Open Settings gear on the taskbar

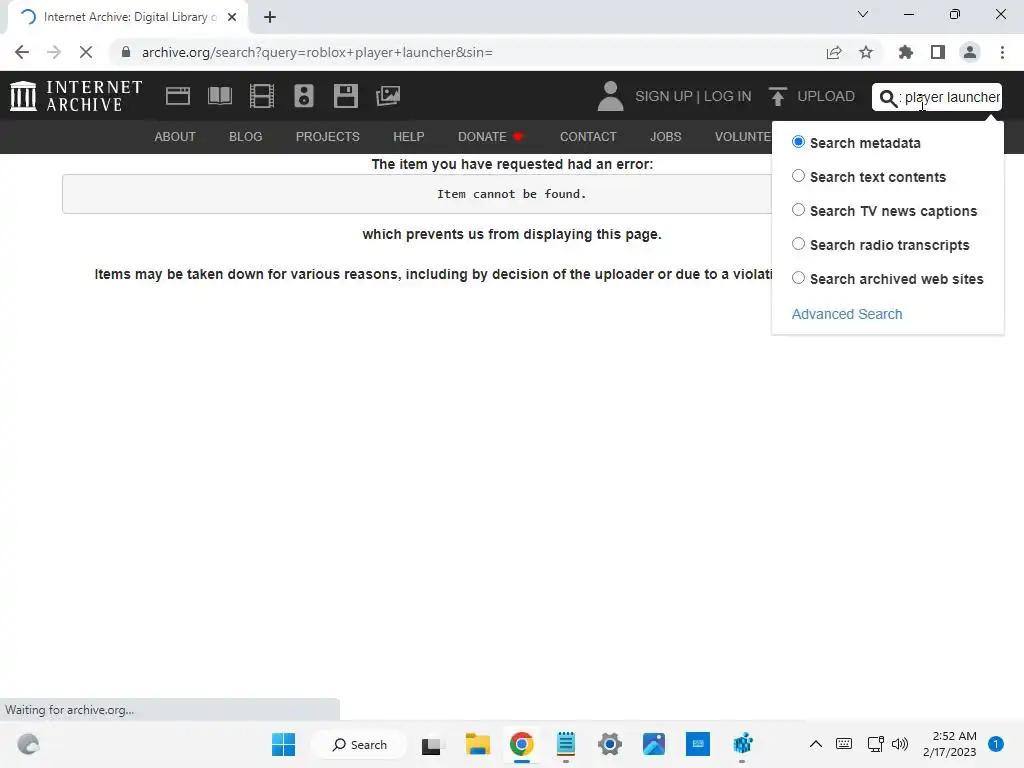tap(610, 744)
